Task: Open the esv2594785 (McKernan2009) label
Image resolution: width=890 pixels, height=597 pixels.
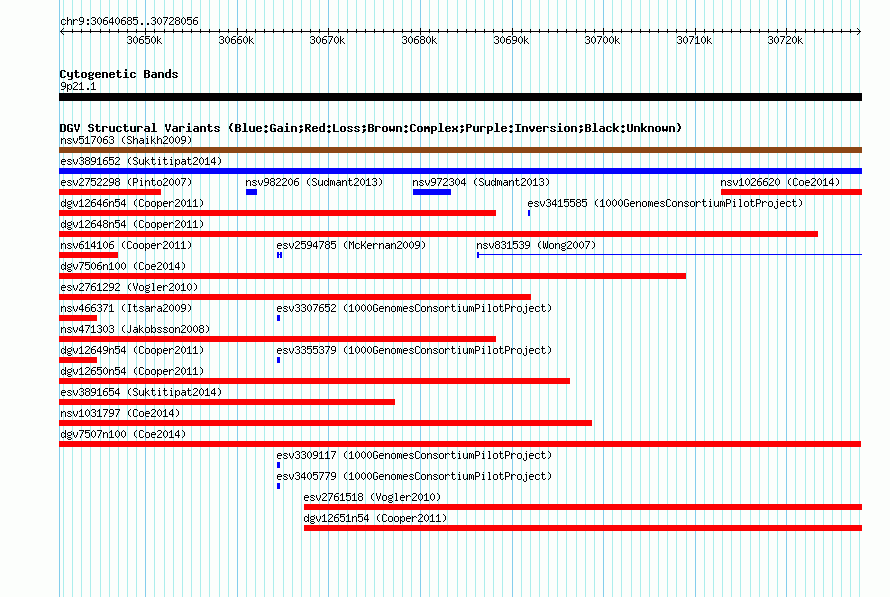Action: 351,245
